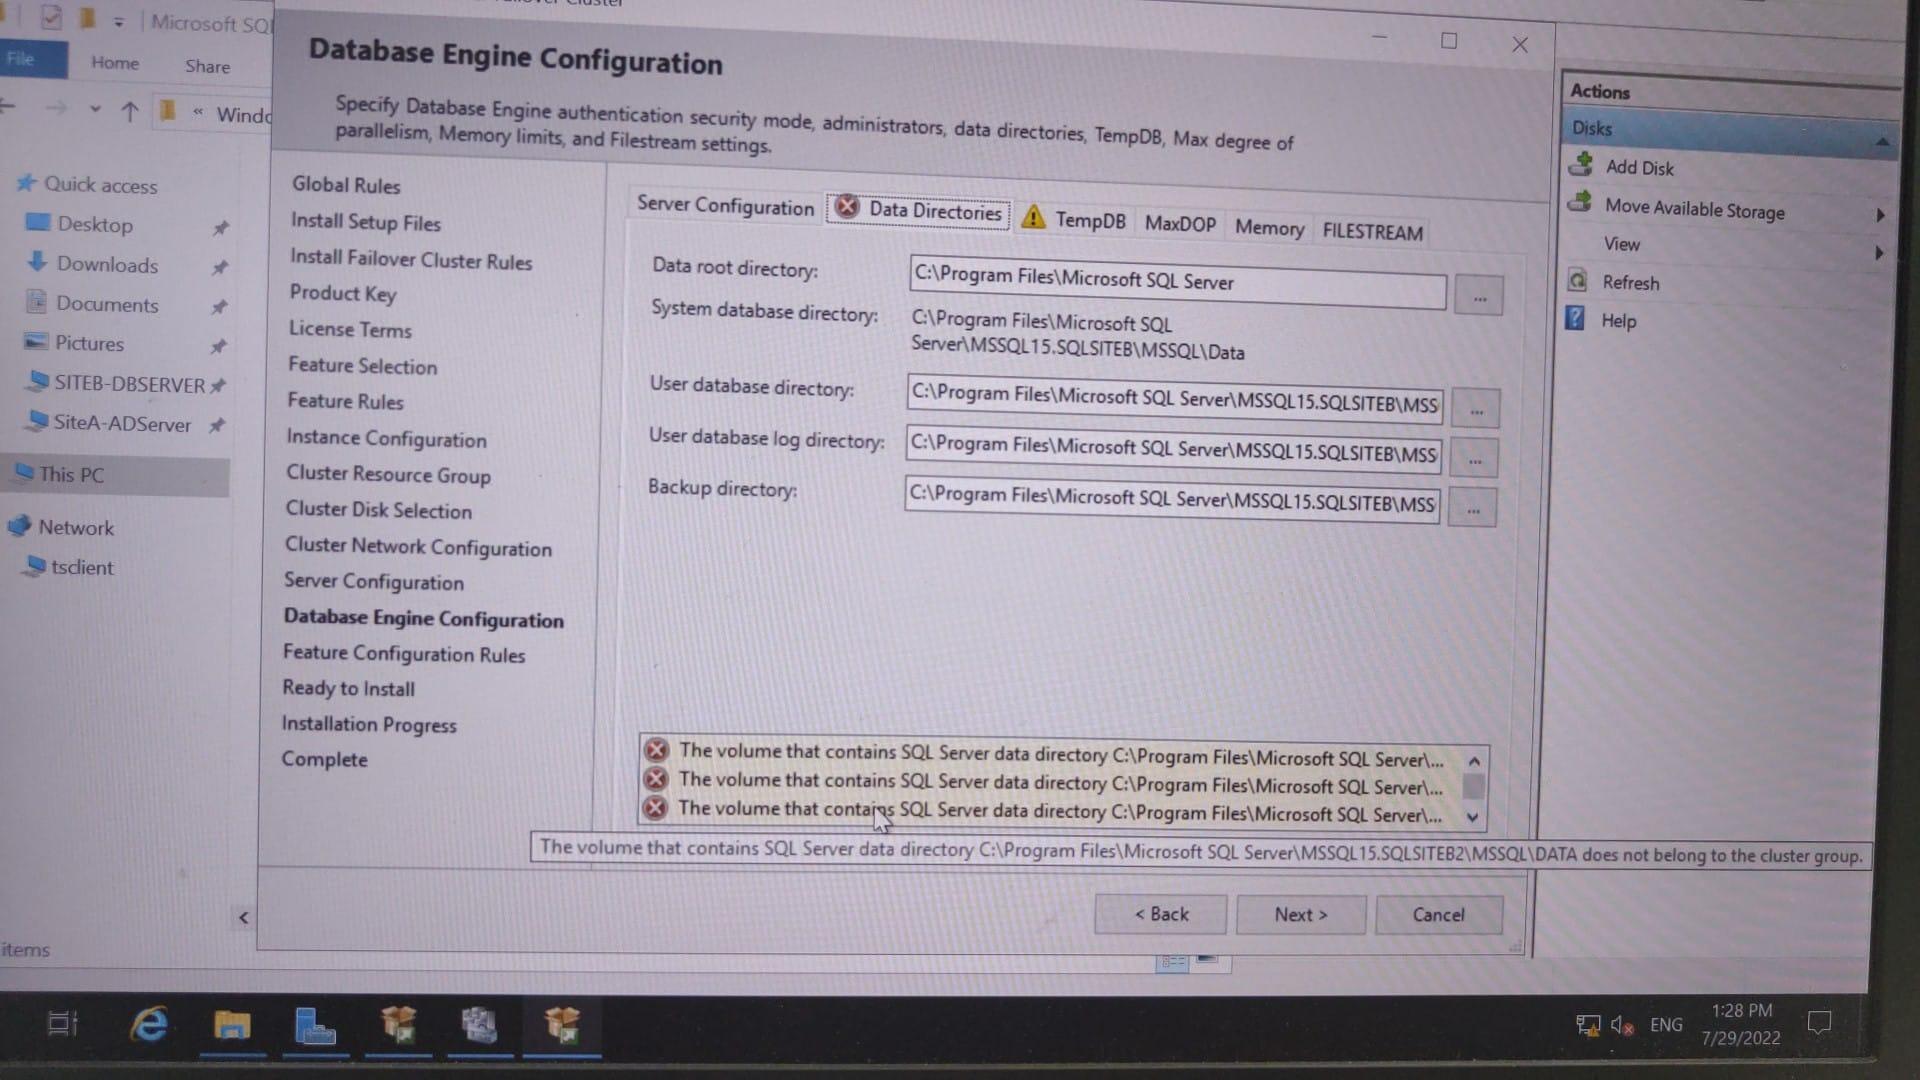Click the Data root directory field
The width and height of the screenshot is (1920, 1080).
1177,281
